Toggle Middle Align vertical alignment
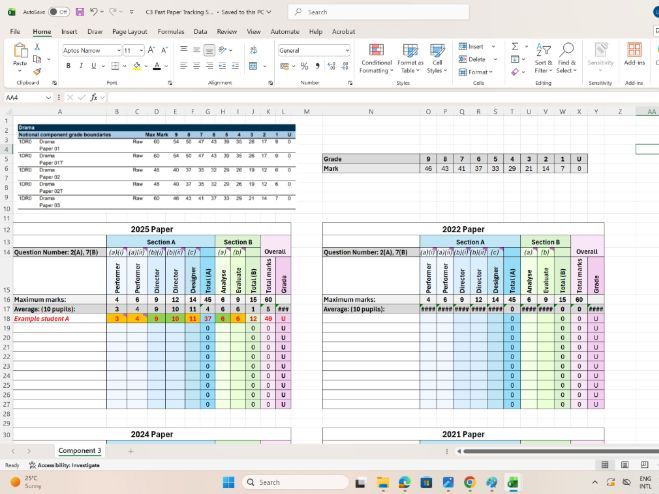This screenshot has width=659, height=494. [x=196, y=50]
